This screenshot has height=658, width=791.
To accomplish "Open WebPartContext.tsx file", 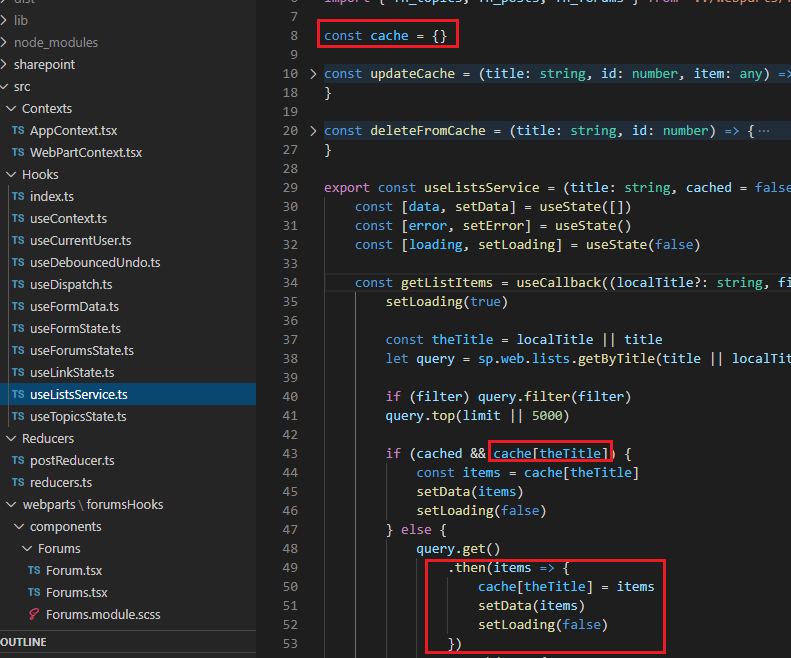I will (x=86, y=153).
